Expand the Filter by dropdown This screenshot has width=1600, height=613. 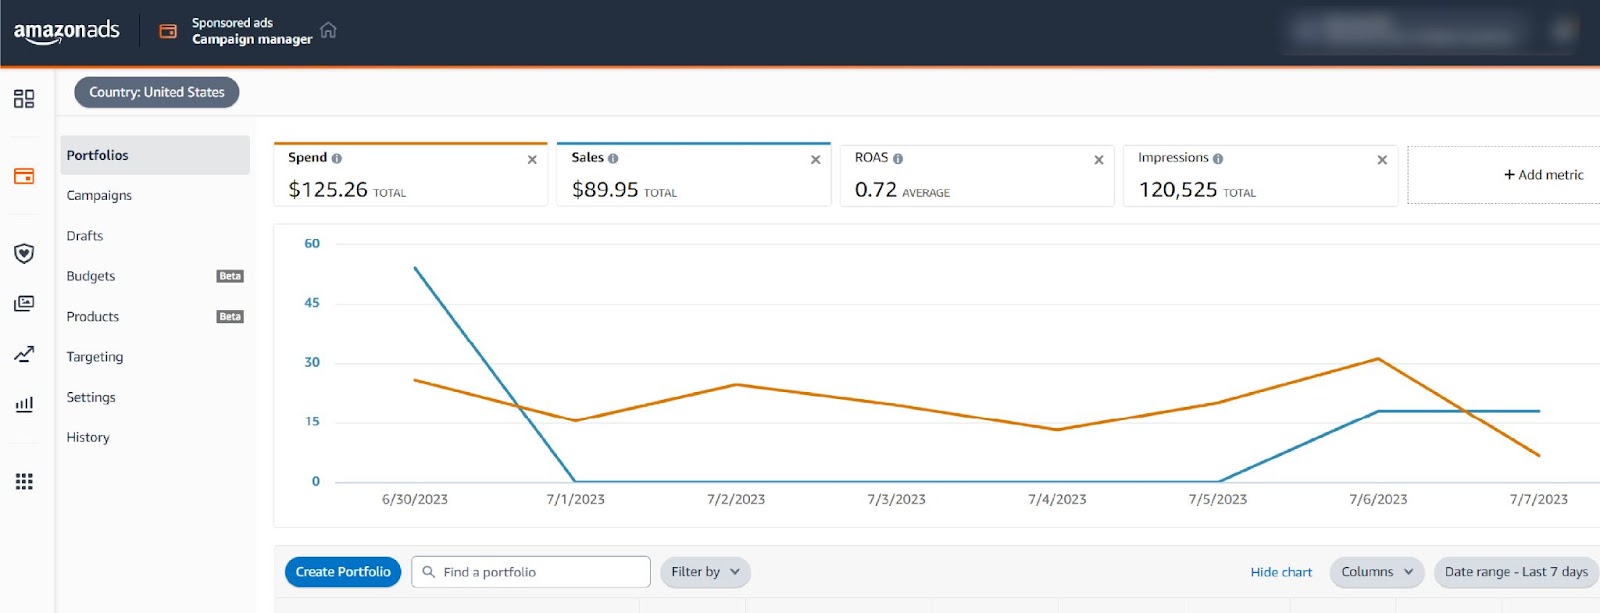(x=705, y=572)
